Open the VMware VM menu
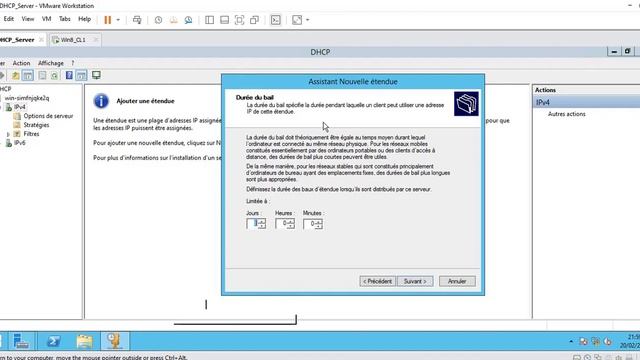 pos(47,19)
